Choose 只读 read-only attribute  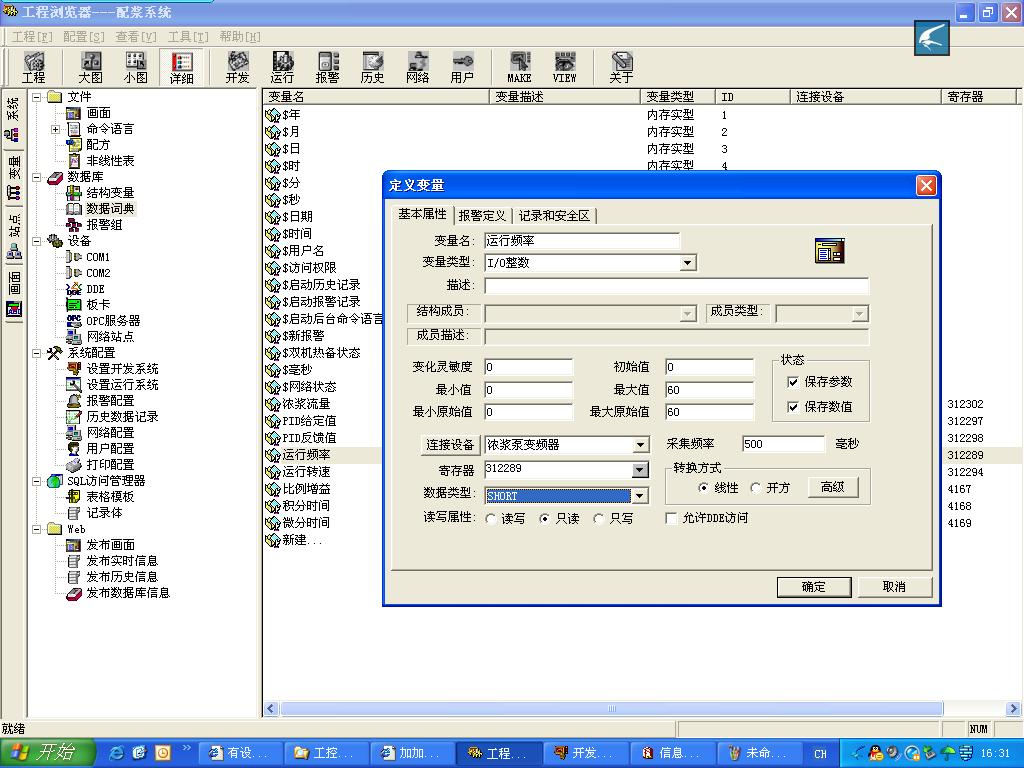[545, 519]
